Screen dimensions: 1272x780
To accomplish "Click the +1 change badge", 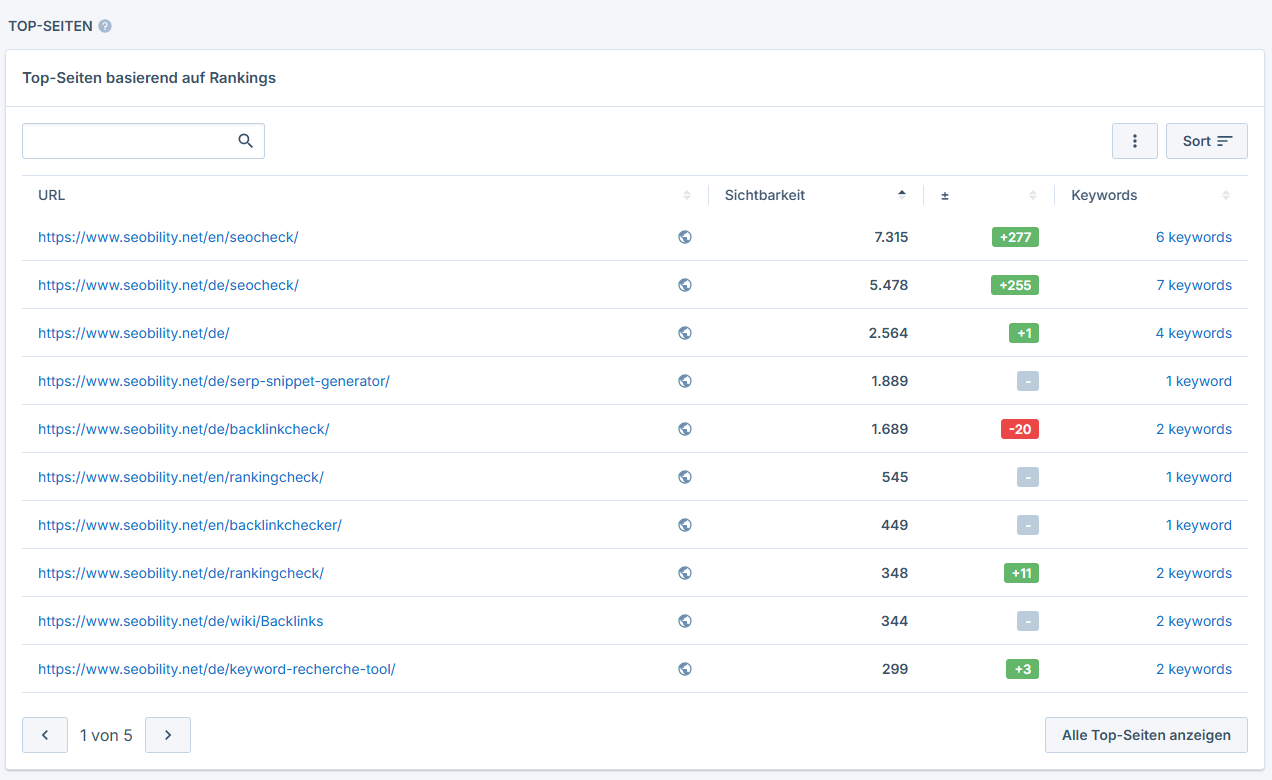I will (x=1024, y=333).
